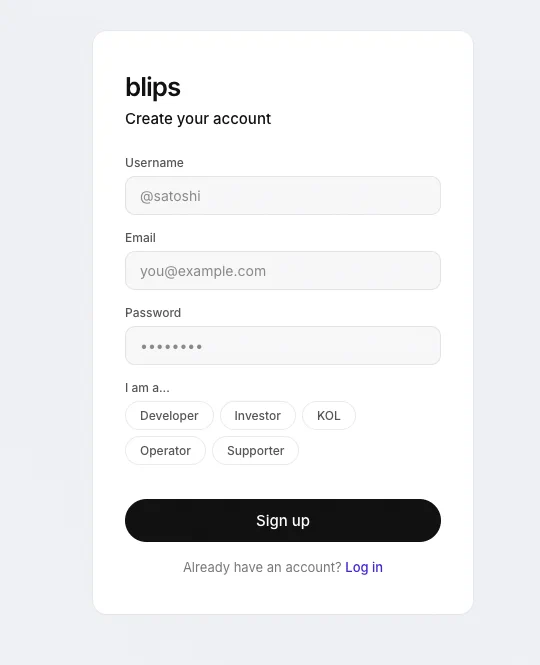Click the blips logo text
540x665 pixels.
[153, 87]
